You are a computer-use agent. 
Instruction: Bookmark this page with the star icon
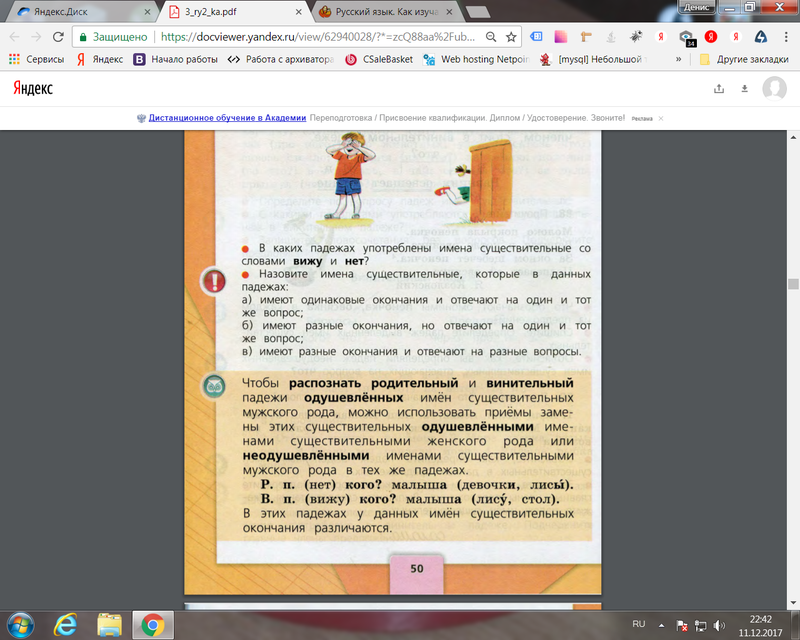pyautogui.click(x=511, y=36)
